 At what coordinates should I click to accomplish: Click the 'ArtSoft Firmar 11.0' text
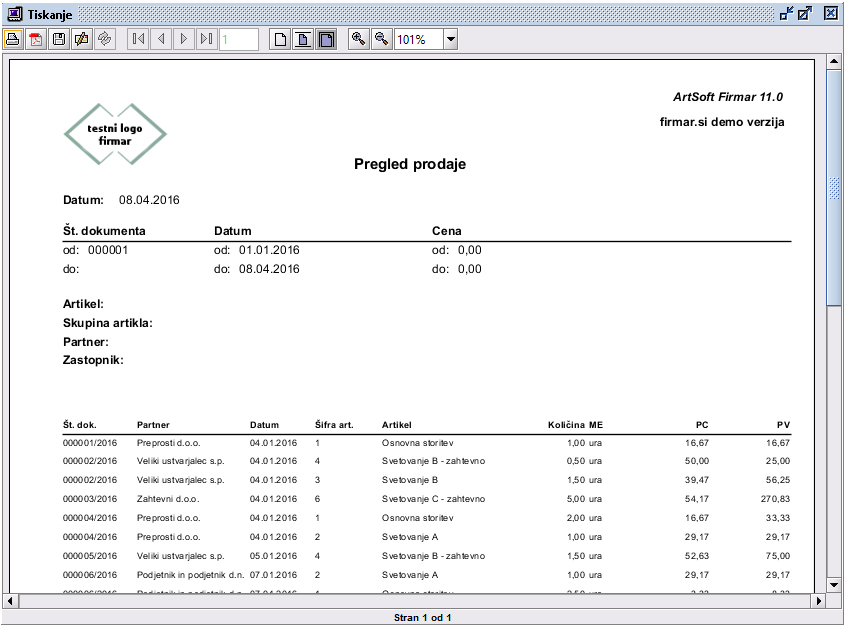pos(728,97)
